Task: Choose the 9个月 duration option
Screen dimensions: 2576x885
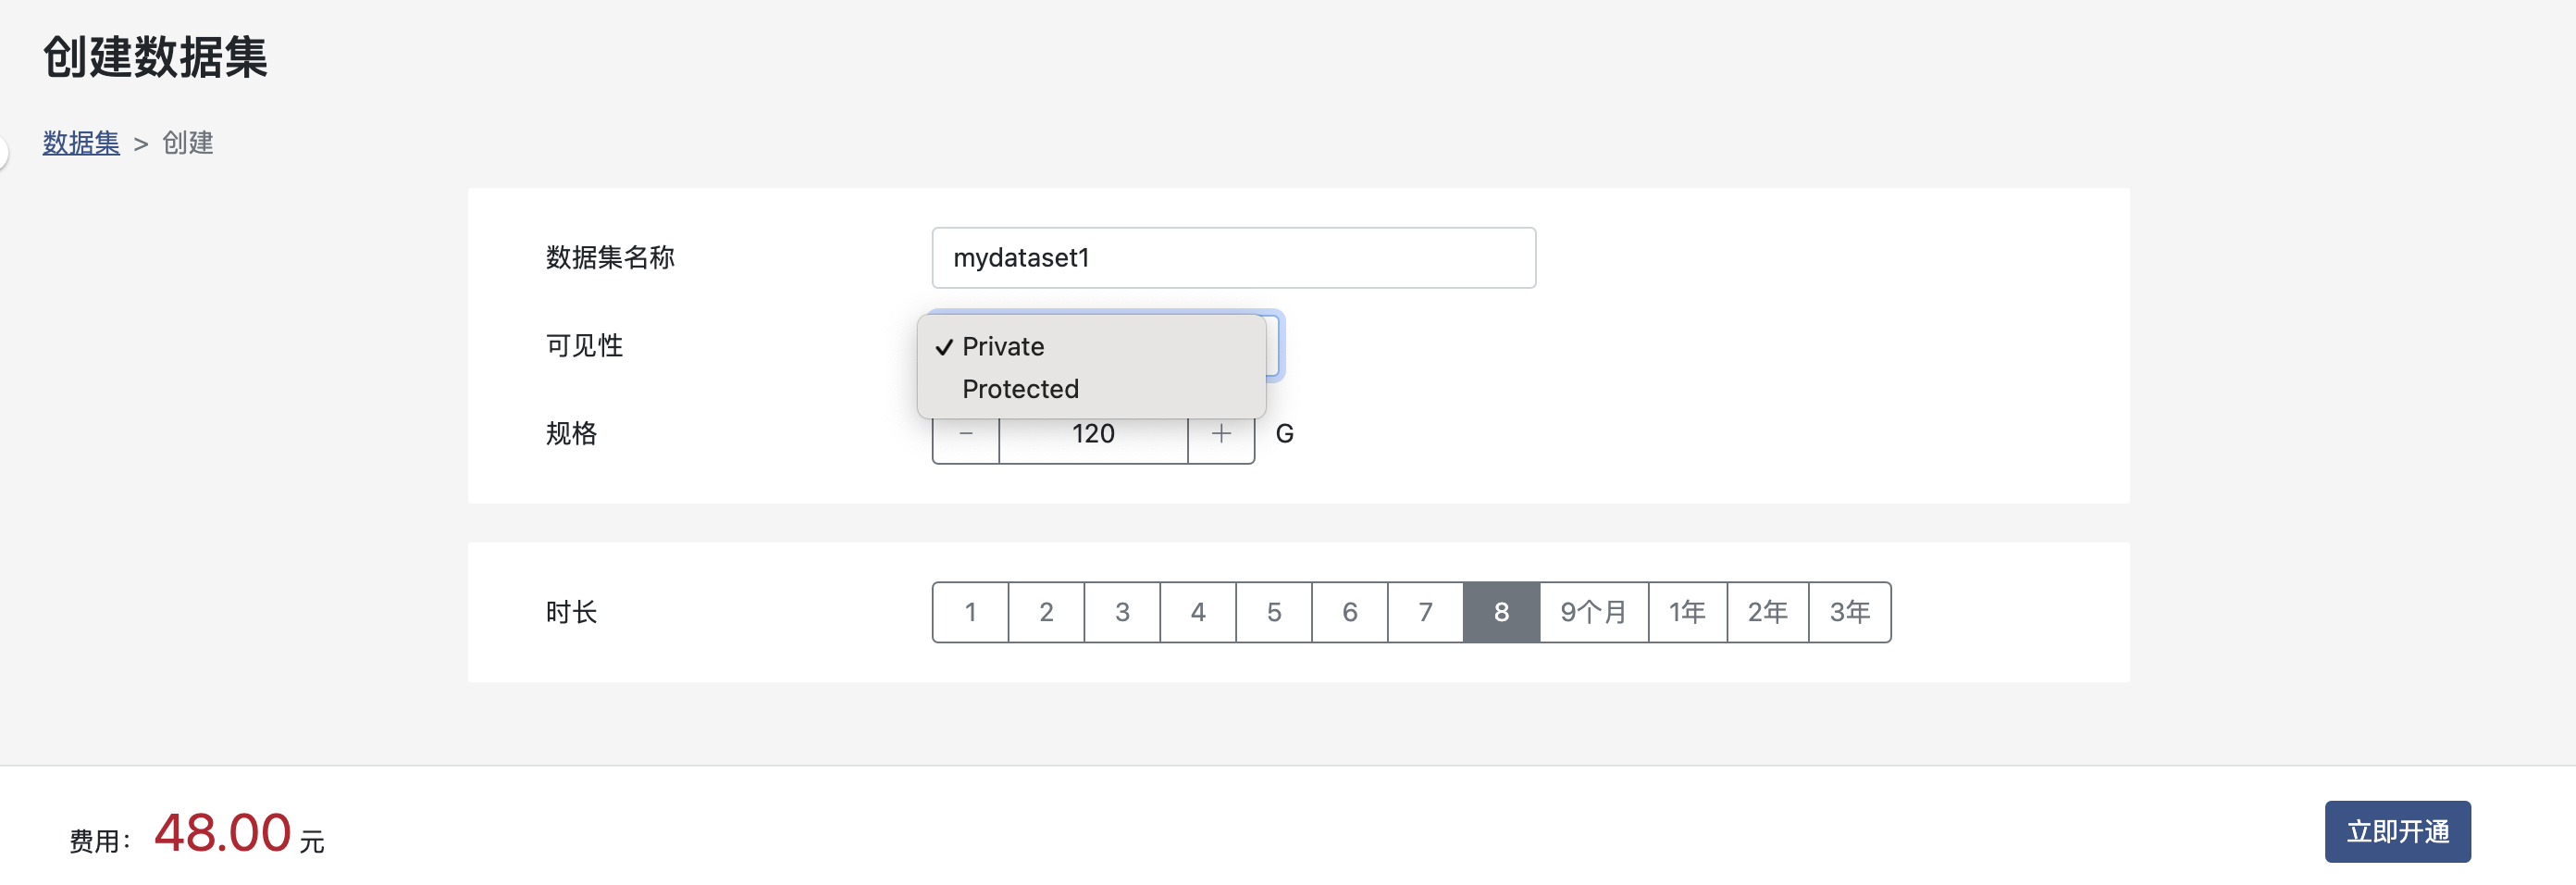Action: click(1594, 612)
